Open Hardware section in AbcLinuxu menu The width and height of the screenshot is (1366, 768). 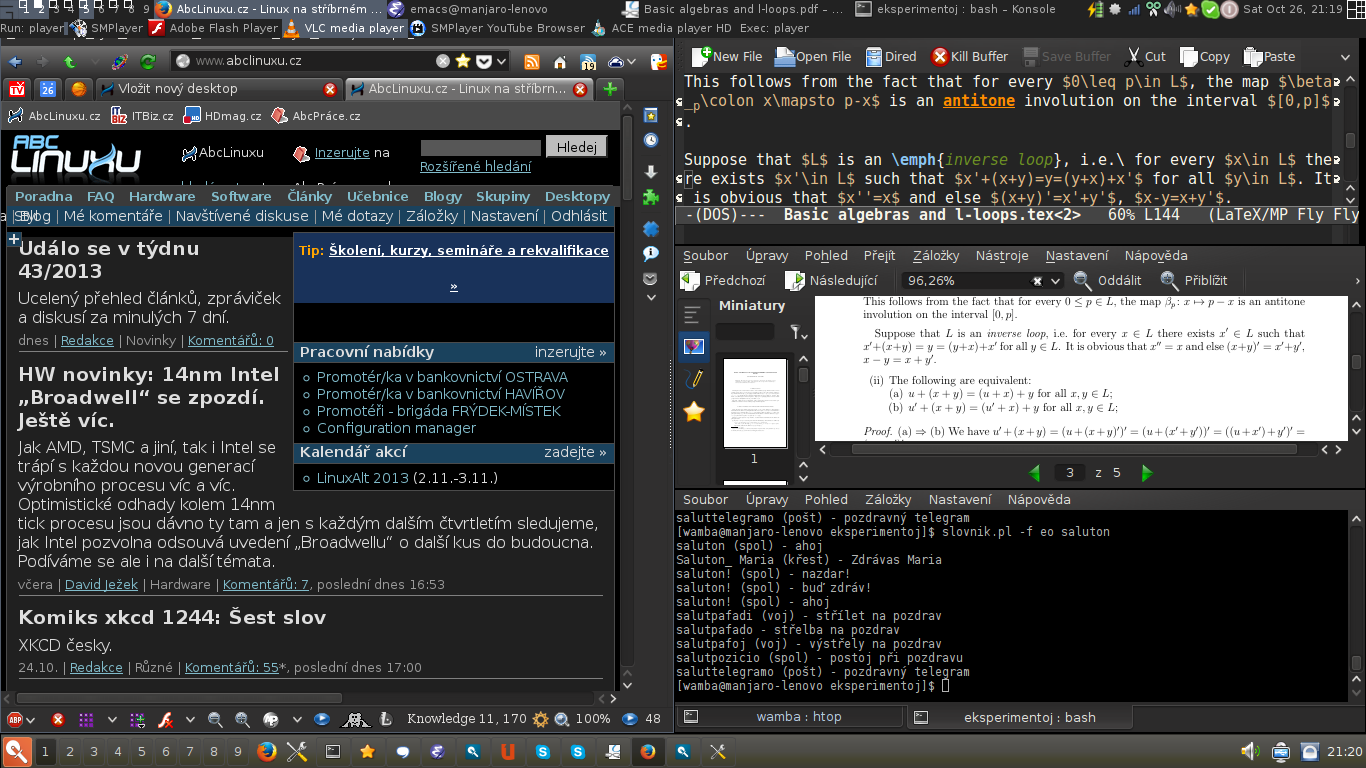click(x=161, y=196)
